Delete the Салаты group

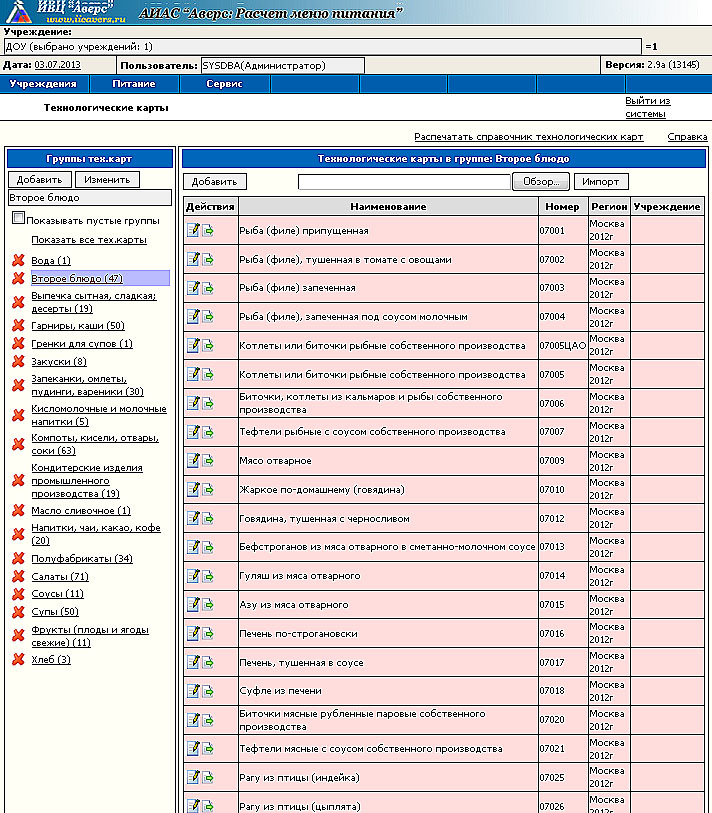[18, 577]
